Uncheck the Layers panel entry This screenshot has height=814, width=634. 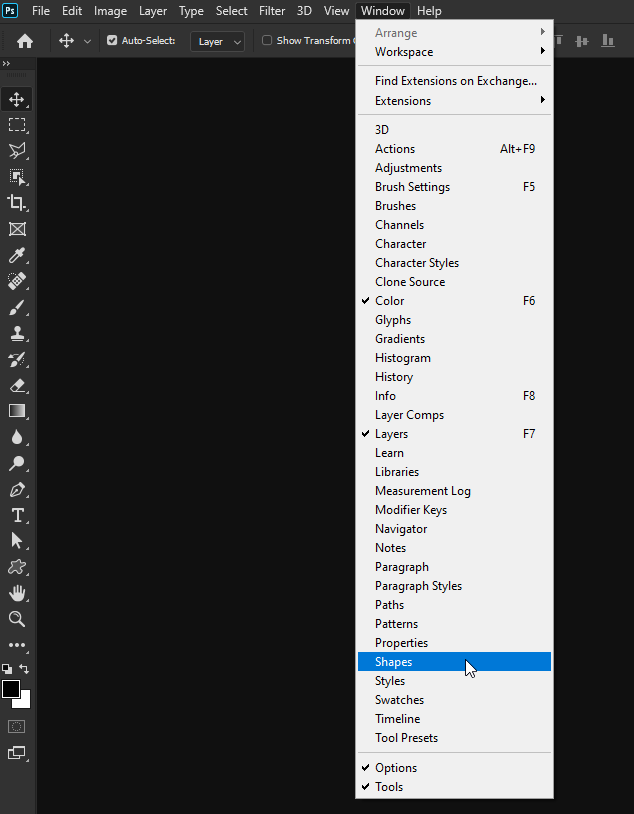[454, 433]
